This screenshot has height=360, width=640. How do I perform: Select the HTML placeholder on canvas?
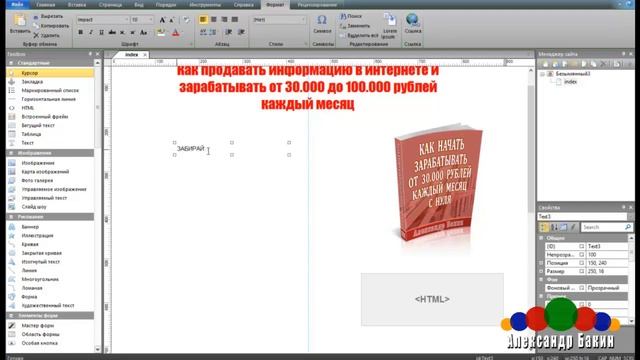click(x=432, y=299)
